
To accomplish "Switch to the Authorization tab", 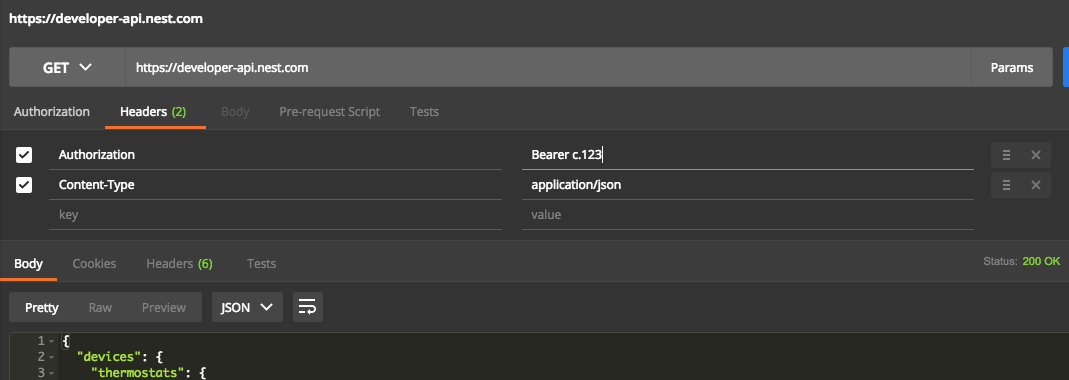I will pyautogui.click(x=52, y=112).
